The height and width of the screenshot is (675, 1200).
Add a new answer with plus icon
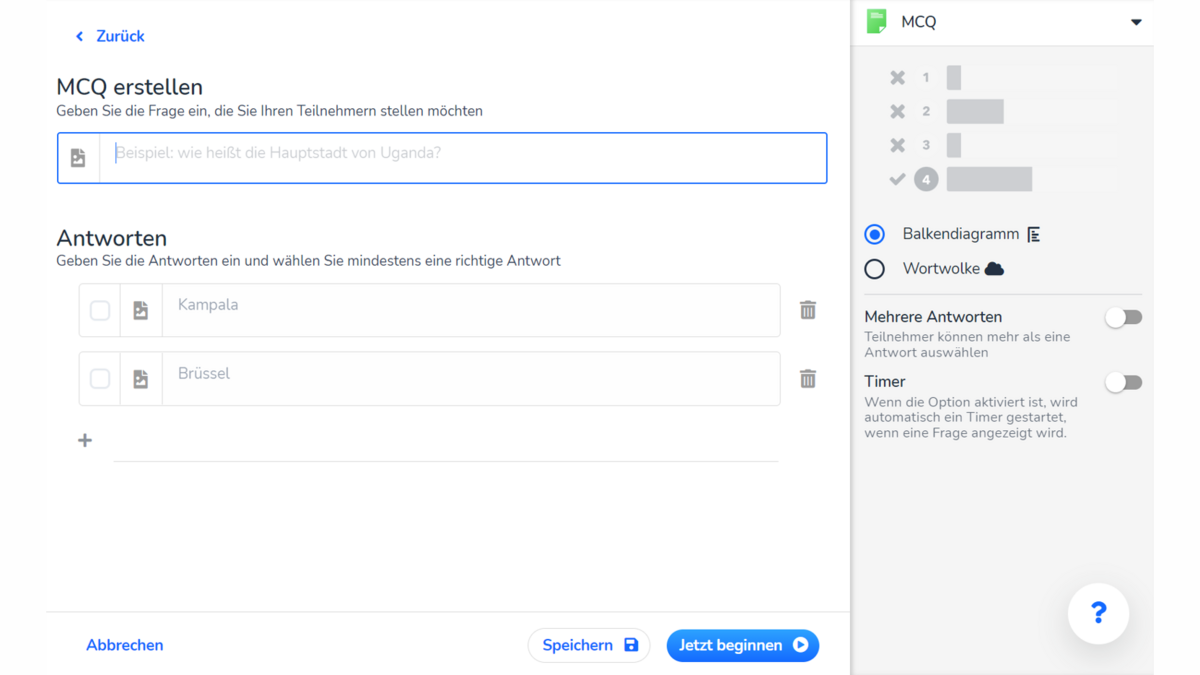pos(85,440)
